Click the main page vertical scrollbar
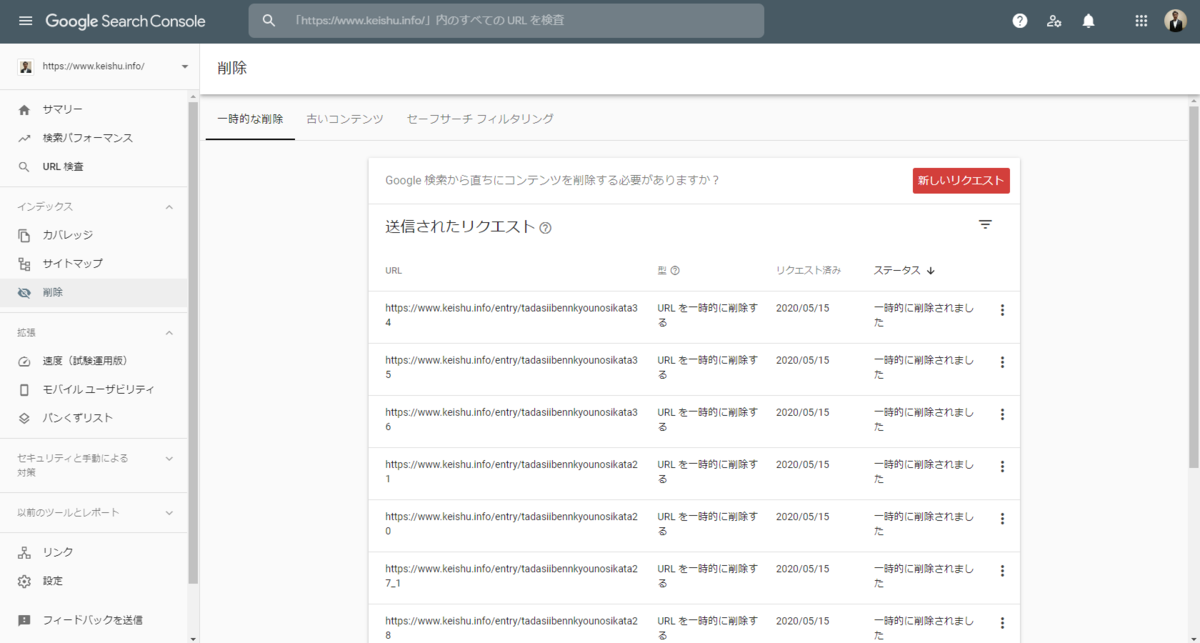The image size is (1200, 643). 1194,285
